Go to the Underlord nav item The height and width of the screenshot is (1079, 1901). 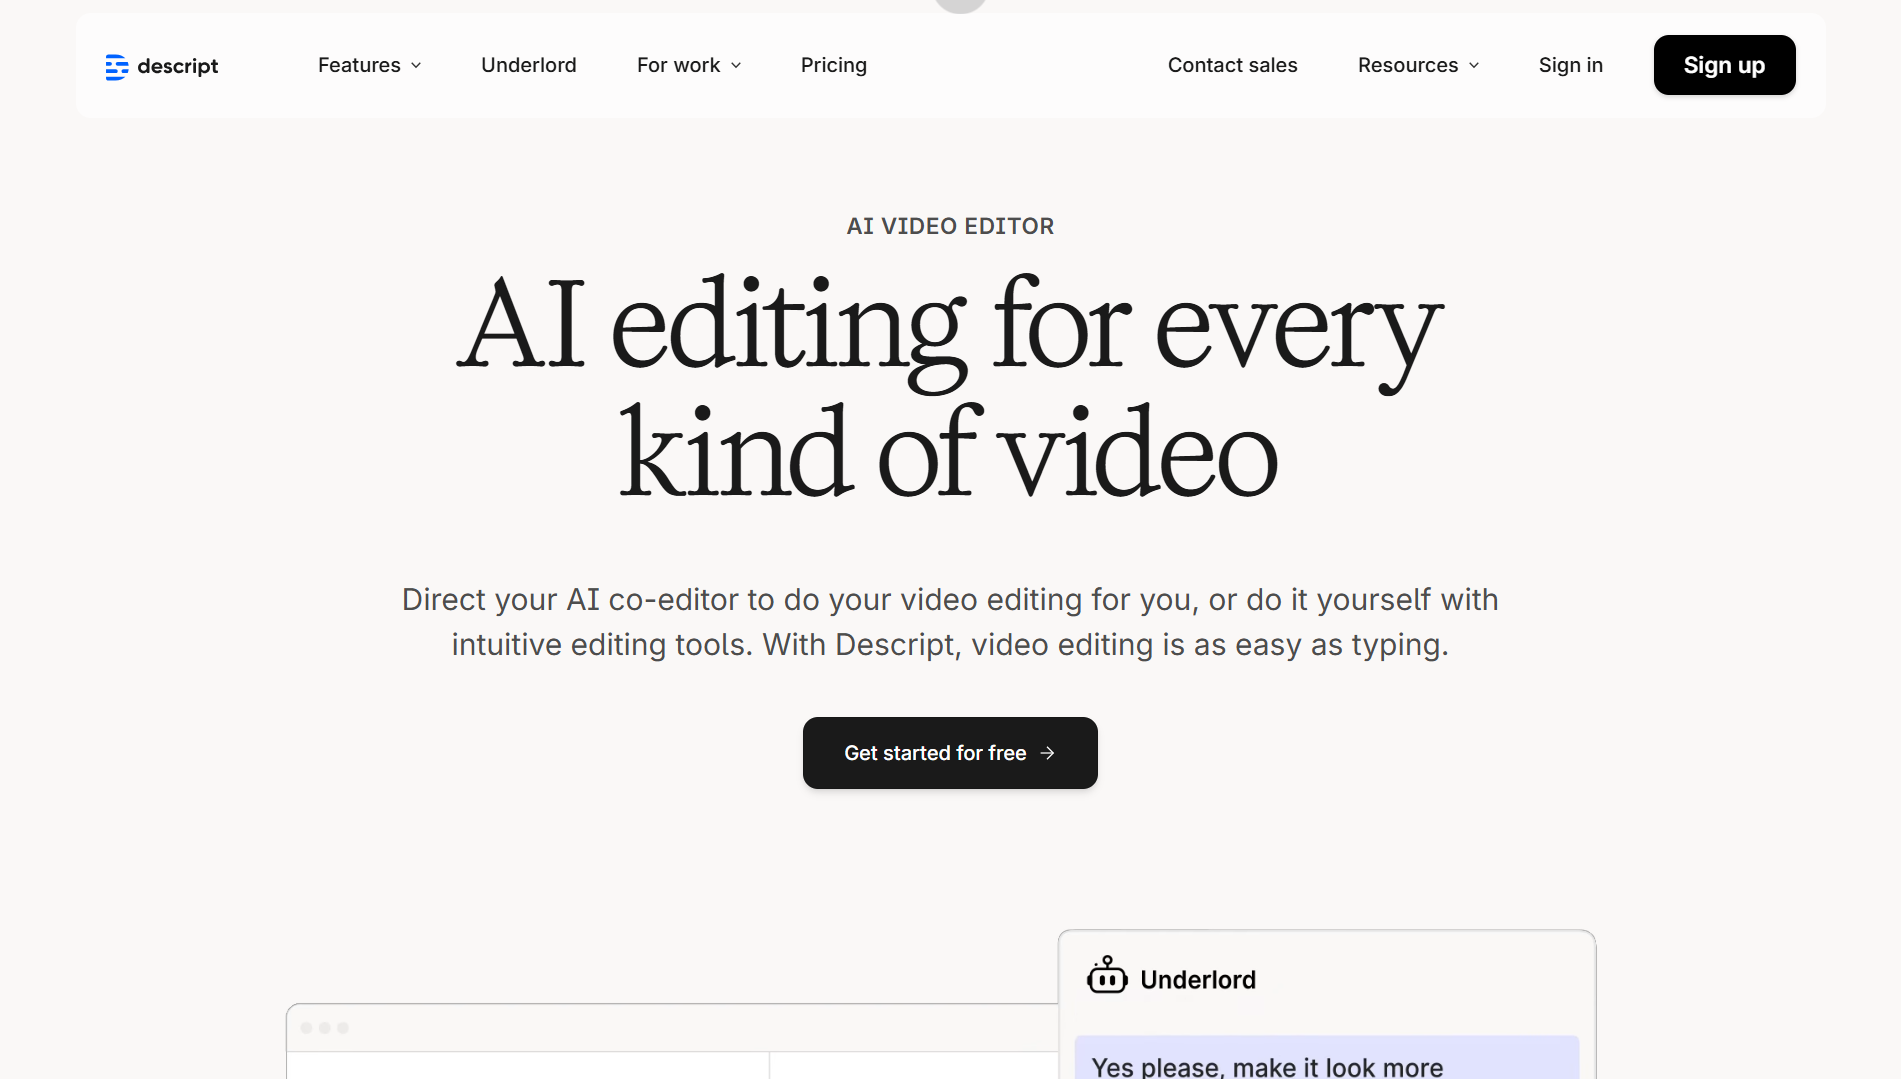click(528, 65)
